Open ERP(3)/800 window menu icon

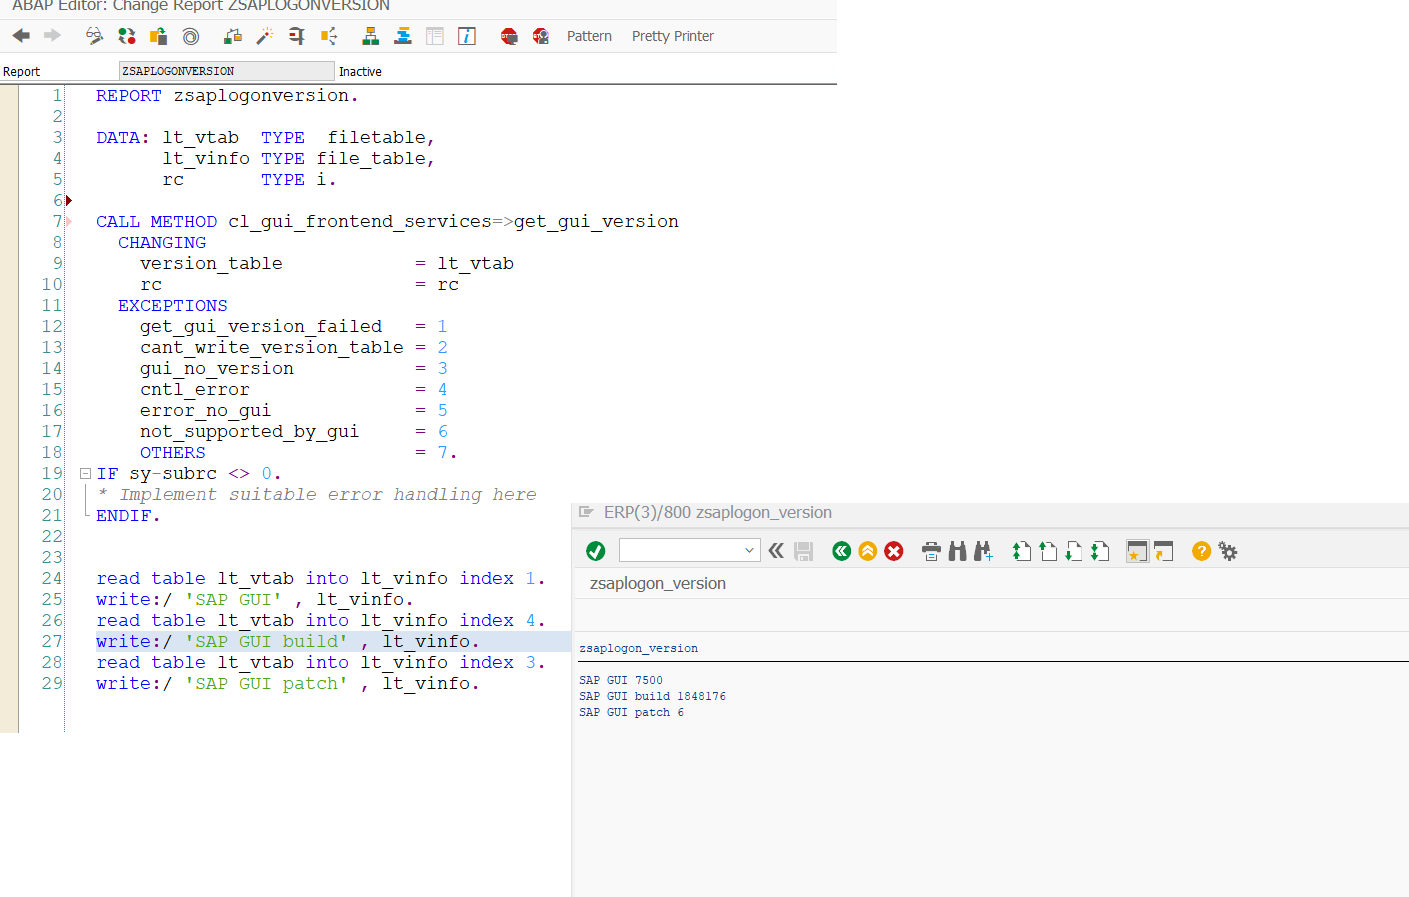[587, 512]
